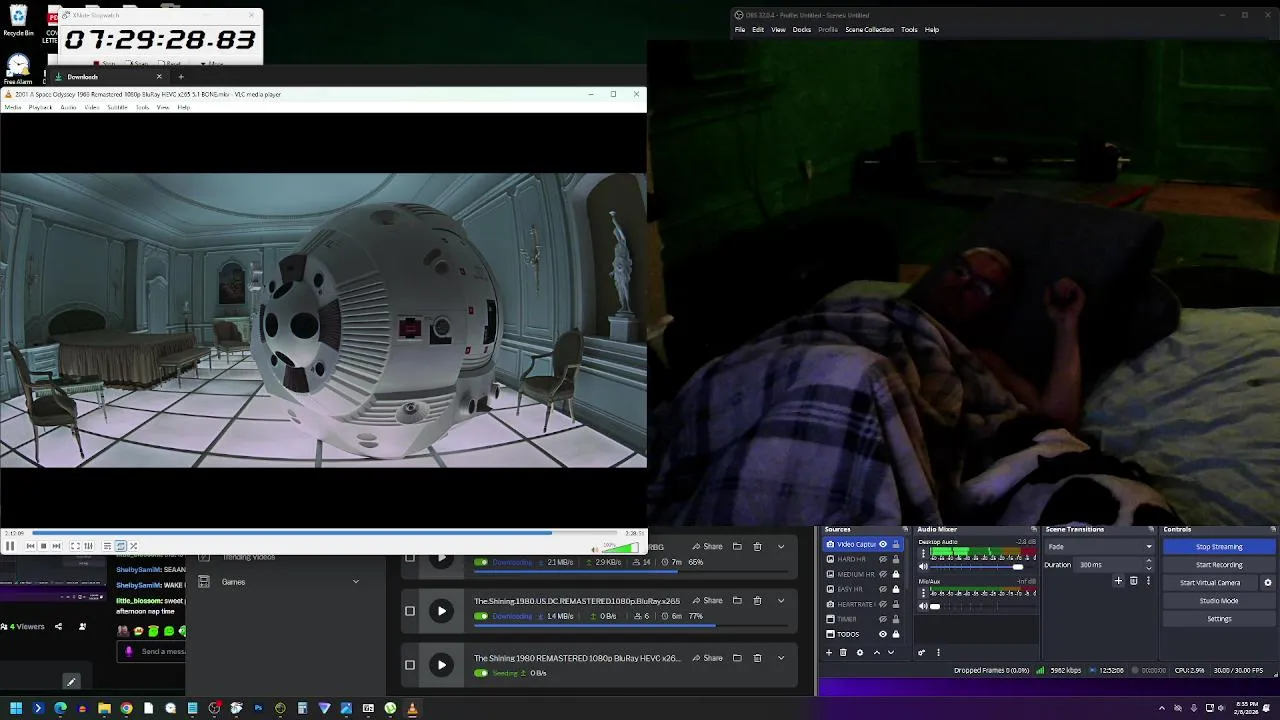Share The Shining HEVC x26 torrent
The width and height of the screenshot is (1280, 720).
707,658
